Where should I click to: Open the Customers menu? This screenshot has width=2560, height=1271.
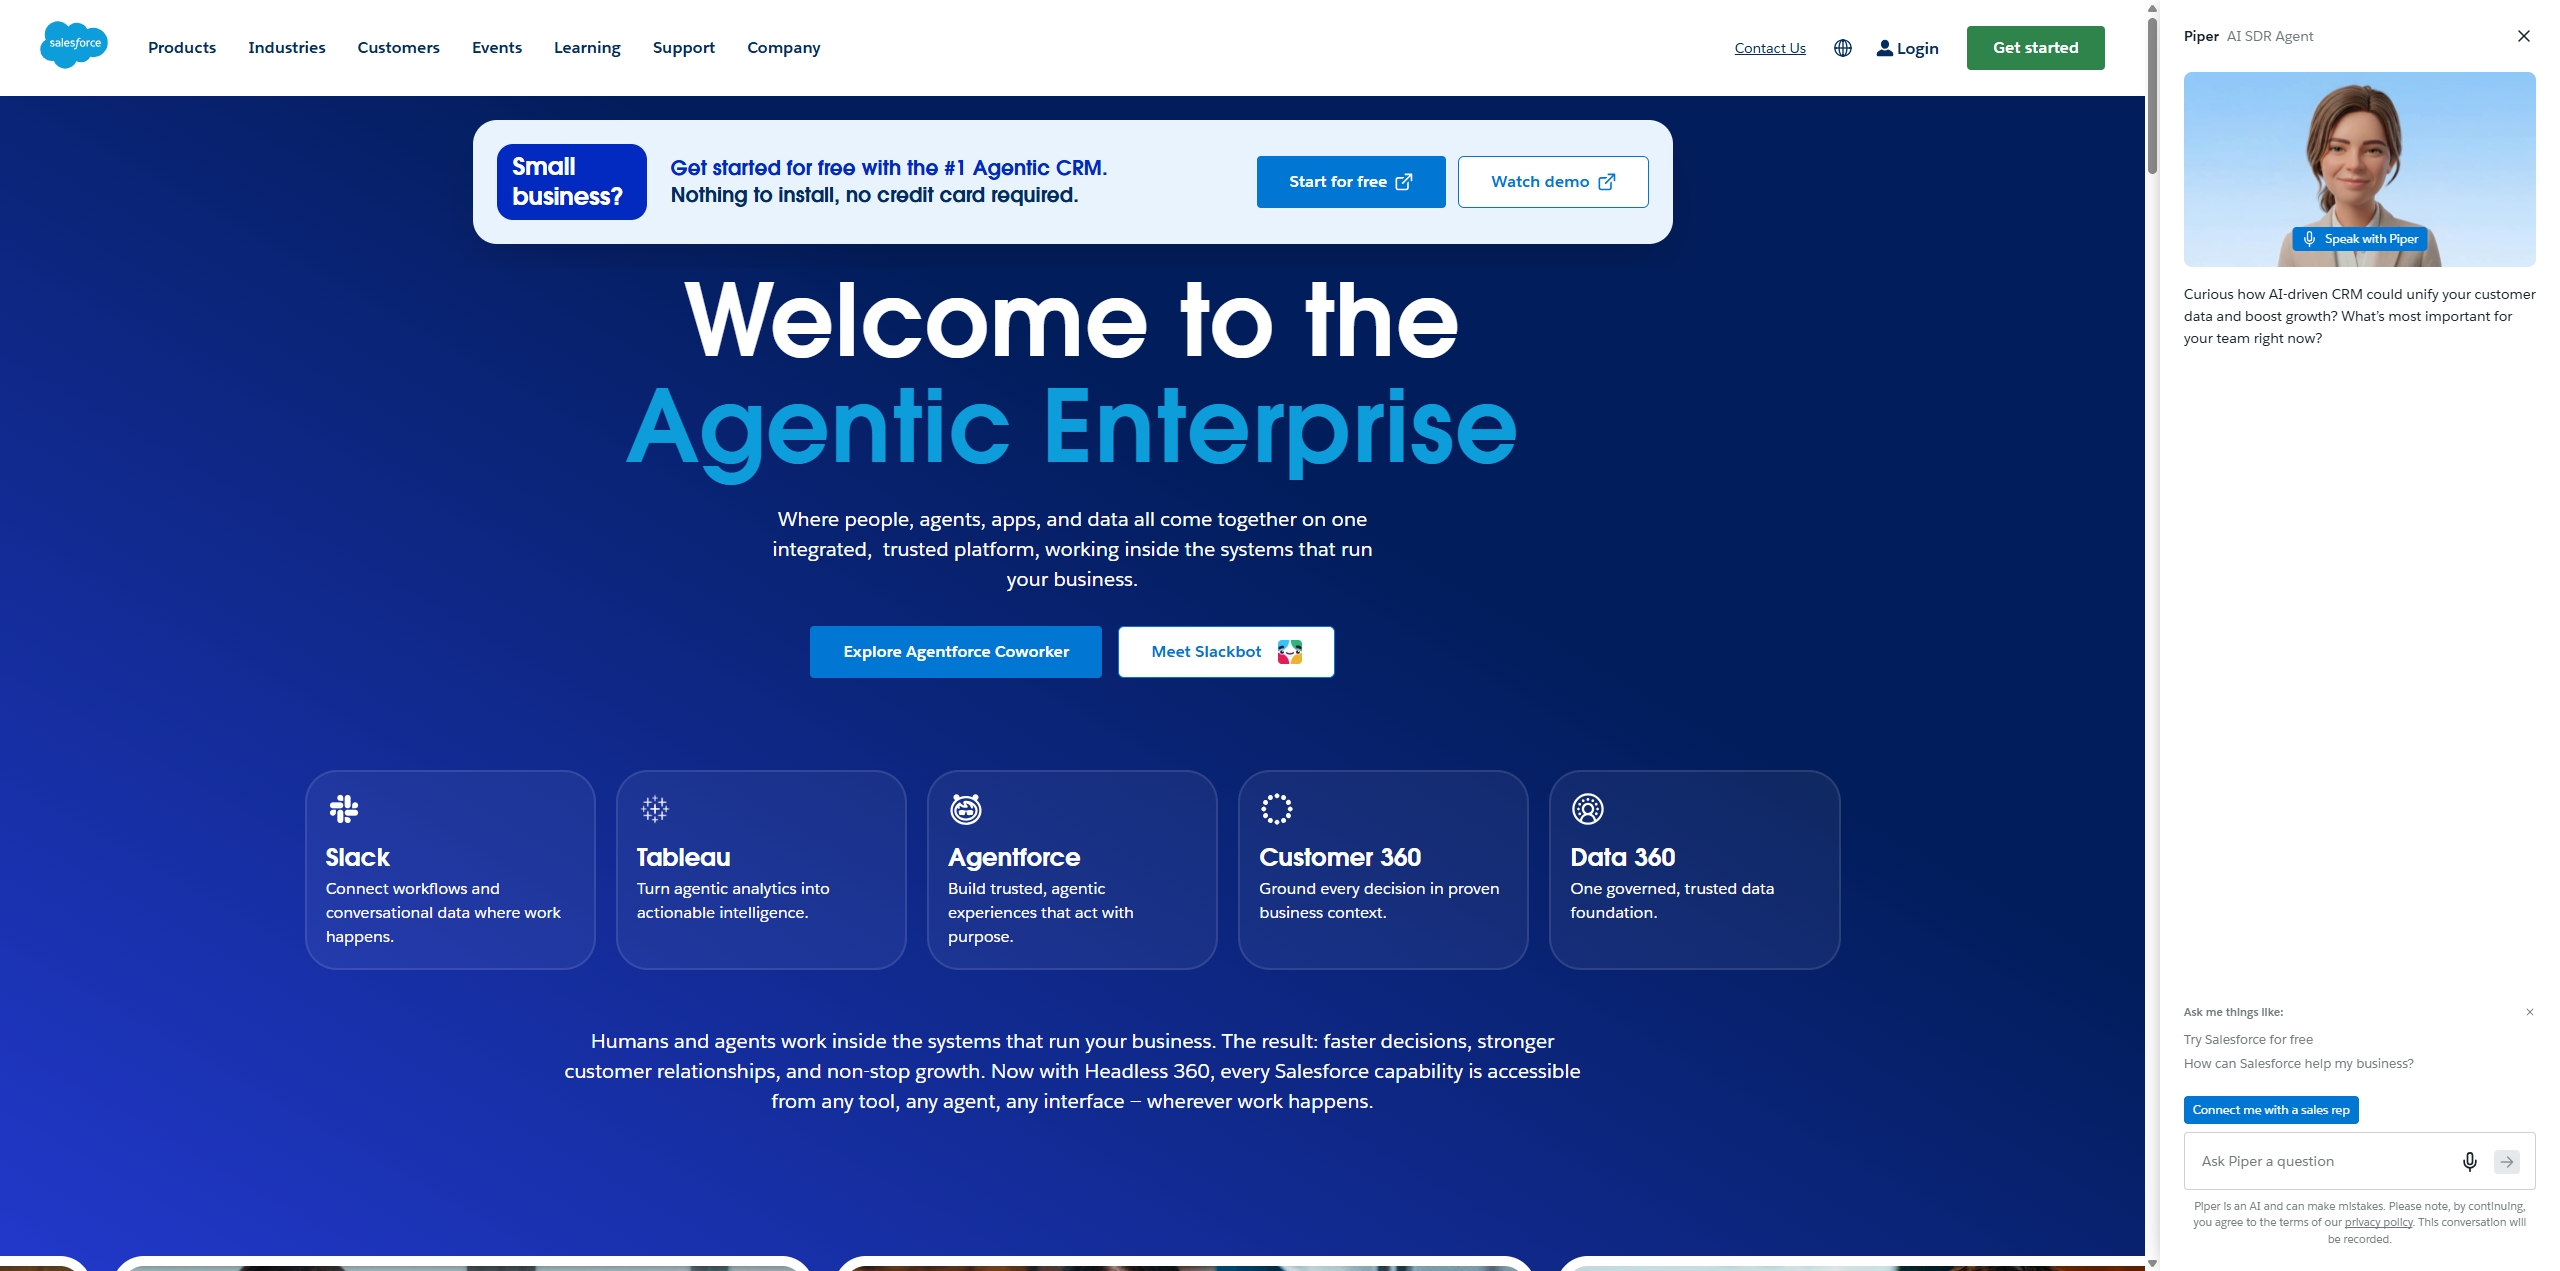pyautogui.click(x=399, y=48)
